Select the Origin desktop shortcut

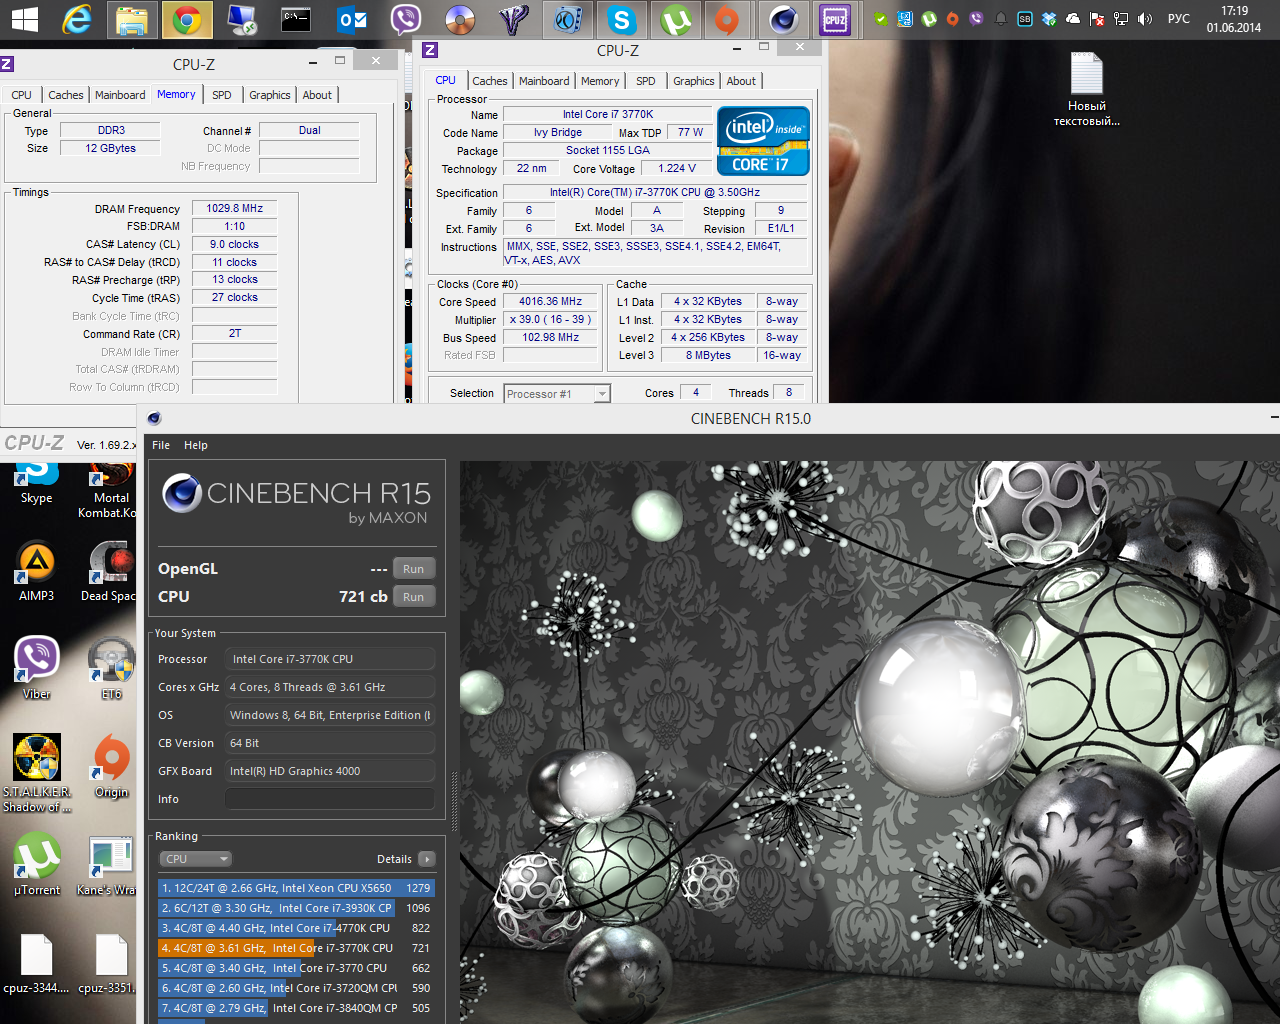(112, 766)
